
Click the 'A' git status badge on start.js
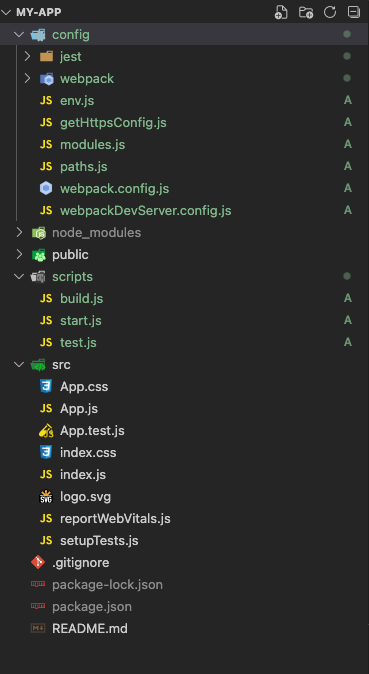point(347,320)
